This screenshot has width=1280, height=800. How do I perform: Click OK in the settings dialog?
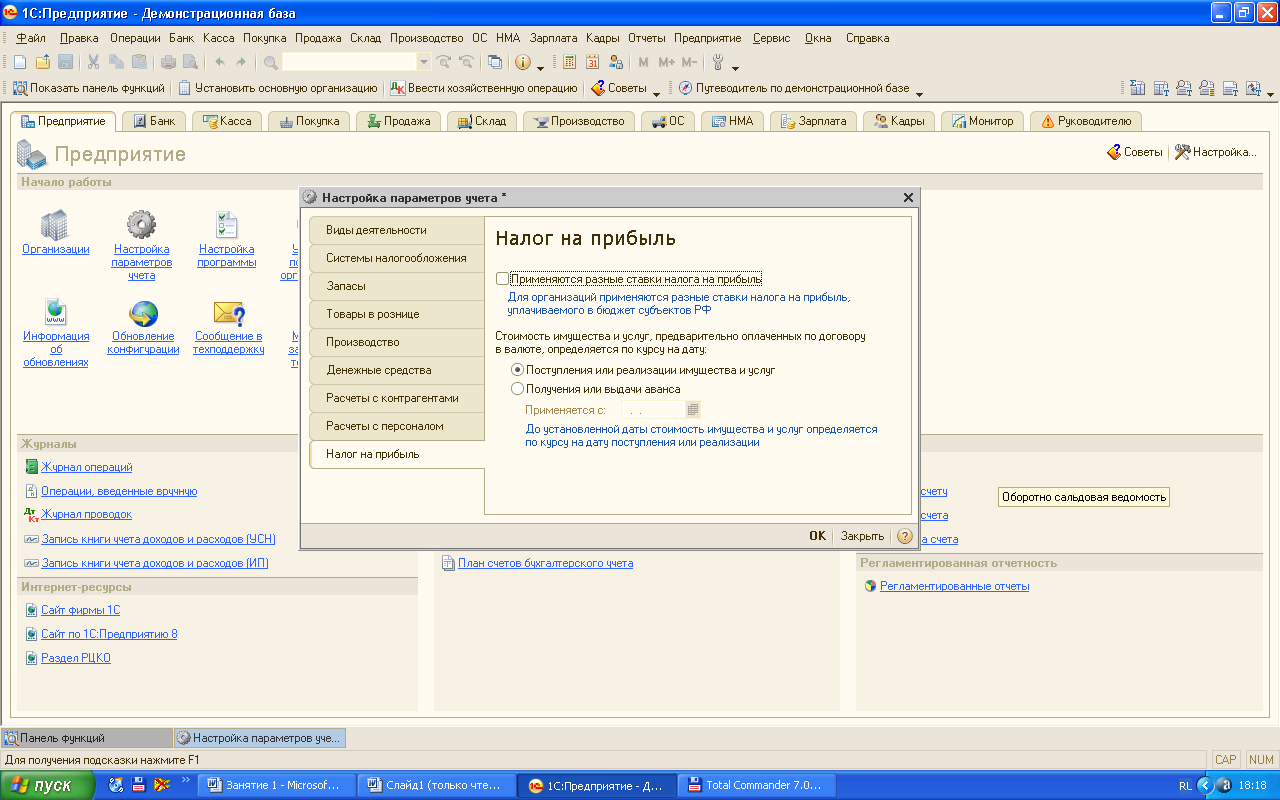tap(817, 536)
